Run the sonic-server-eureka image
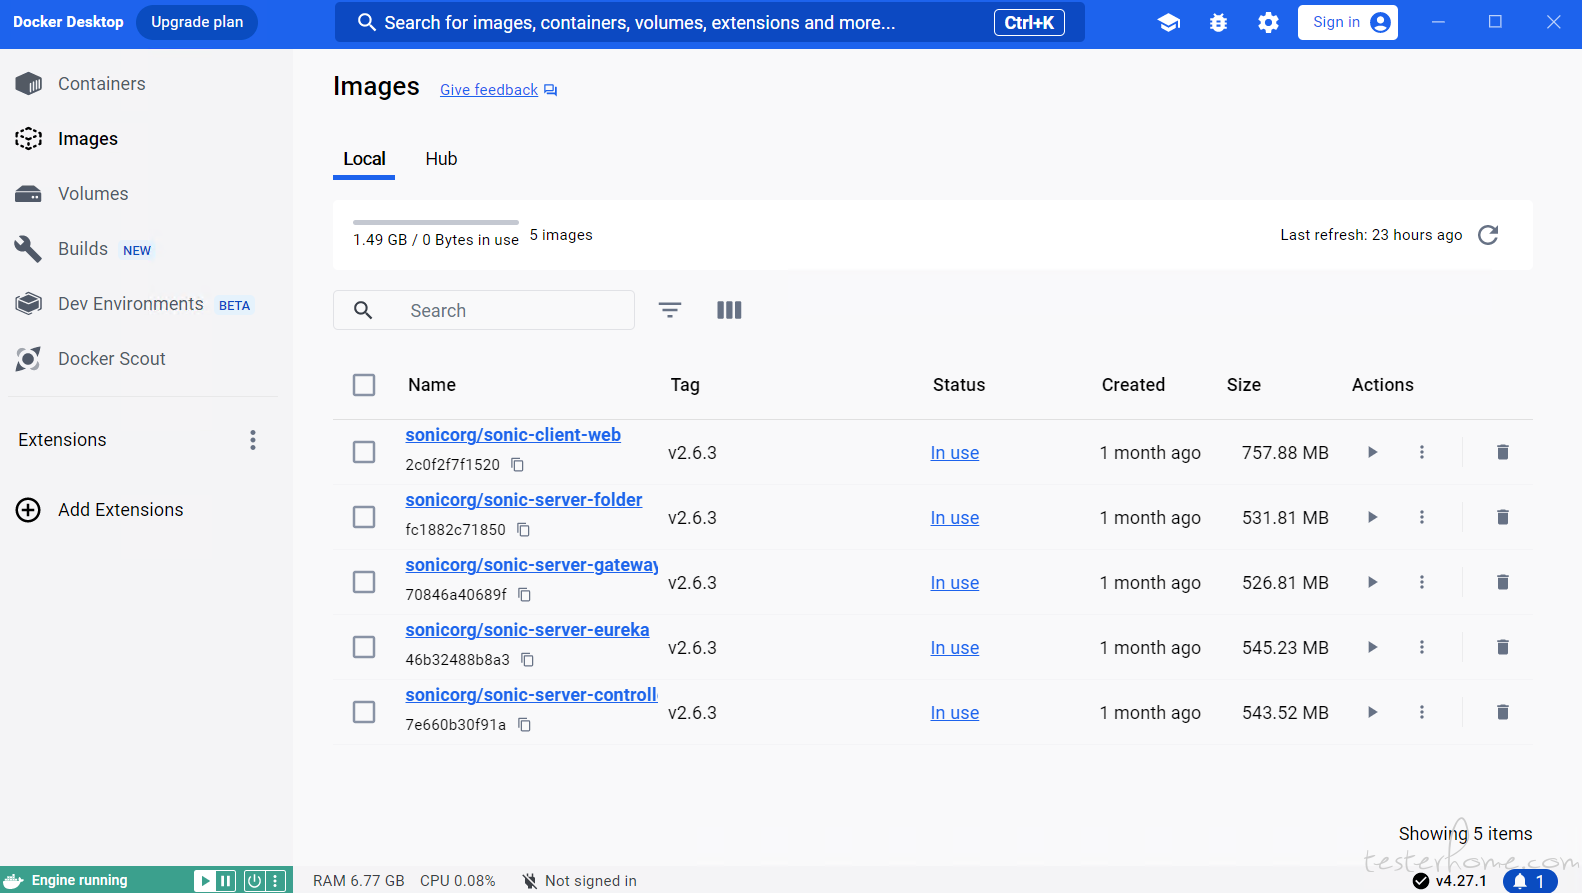This screenshot has width=1582, height=893. coord(1373,647)
